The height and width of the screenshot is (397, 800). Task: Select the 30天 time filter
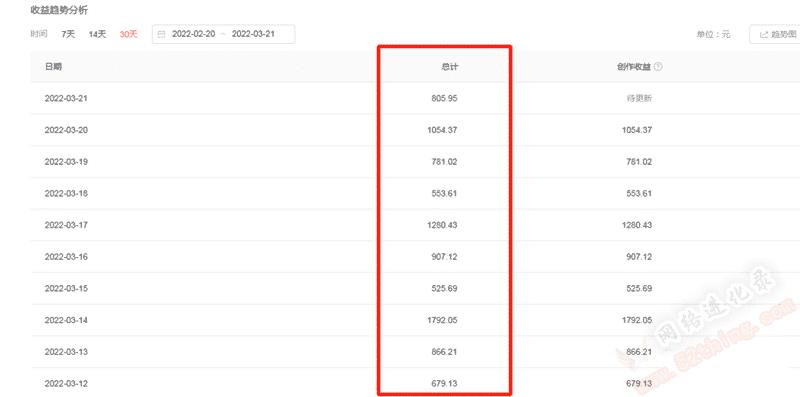[129, 34]
